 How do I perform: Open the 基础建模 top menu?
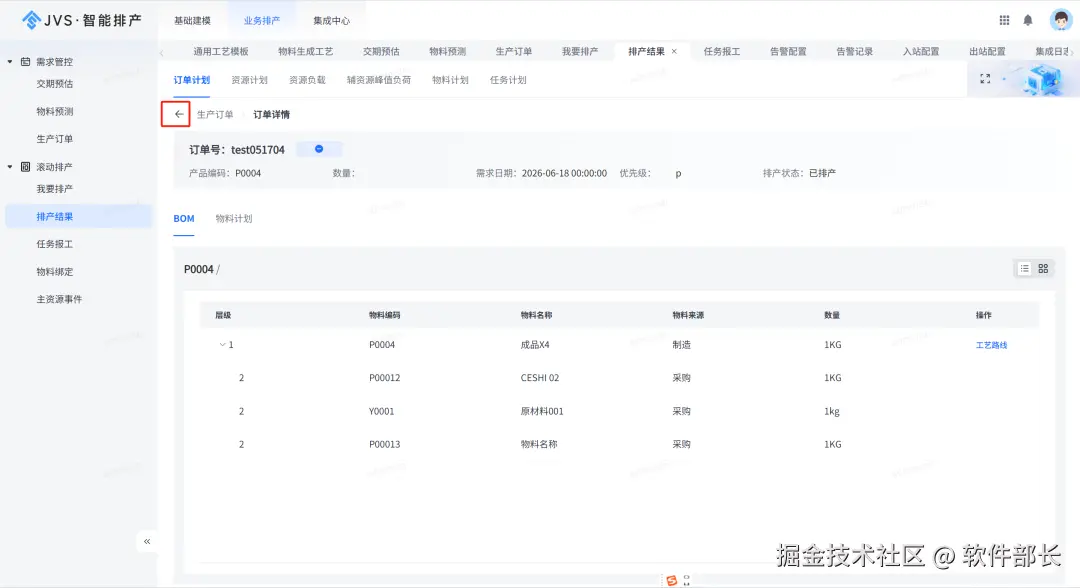(x=192, y=21)
